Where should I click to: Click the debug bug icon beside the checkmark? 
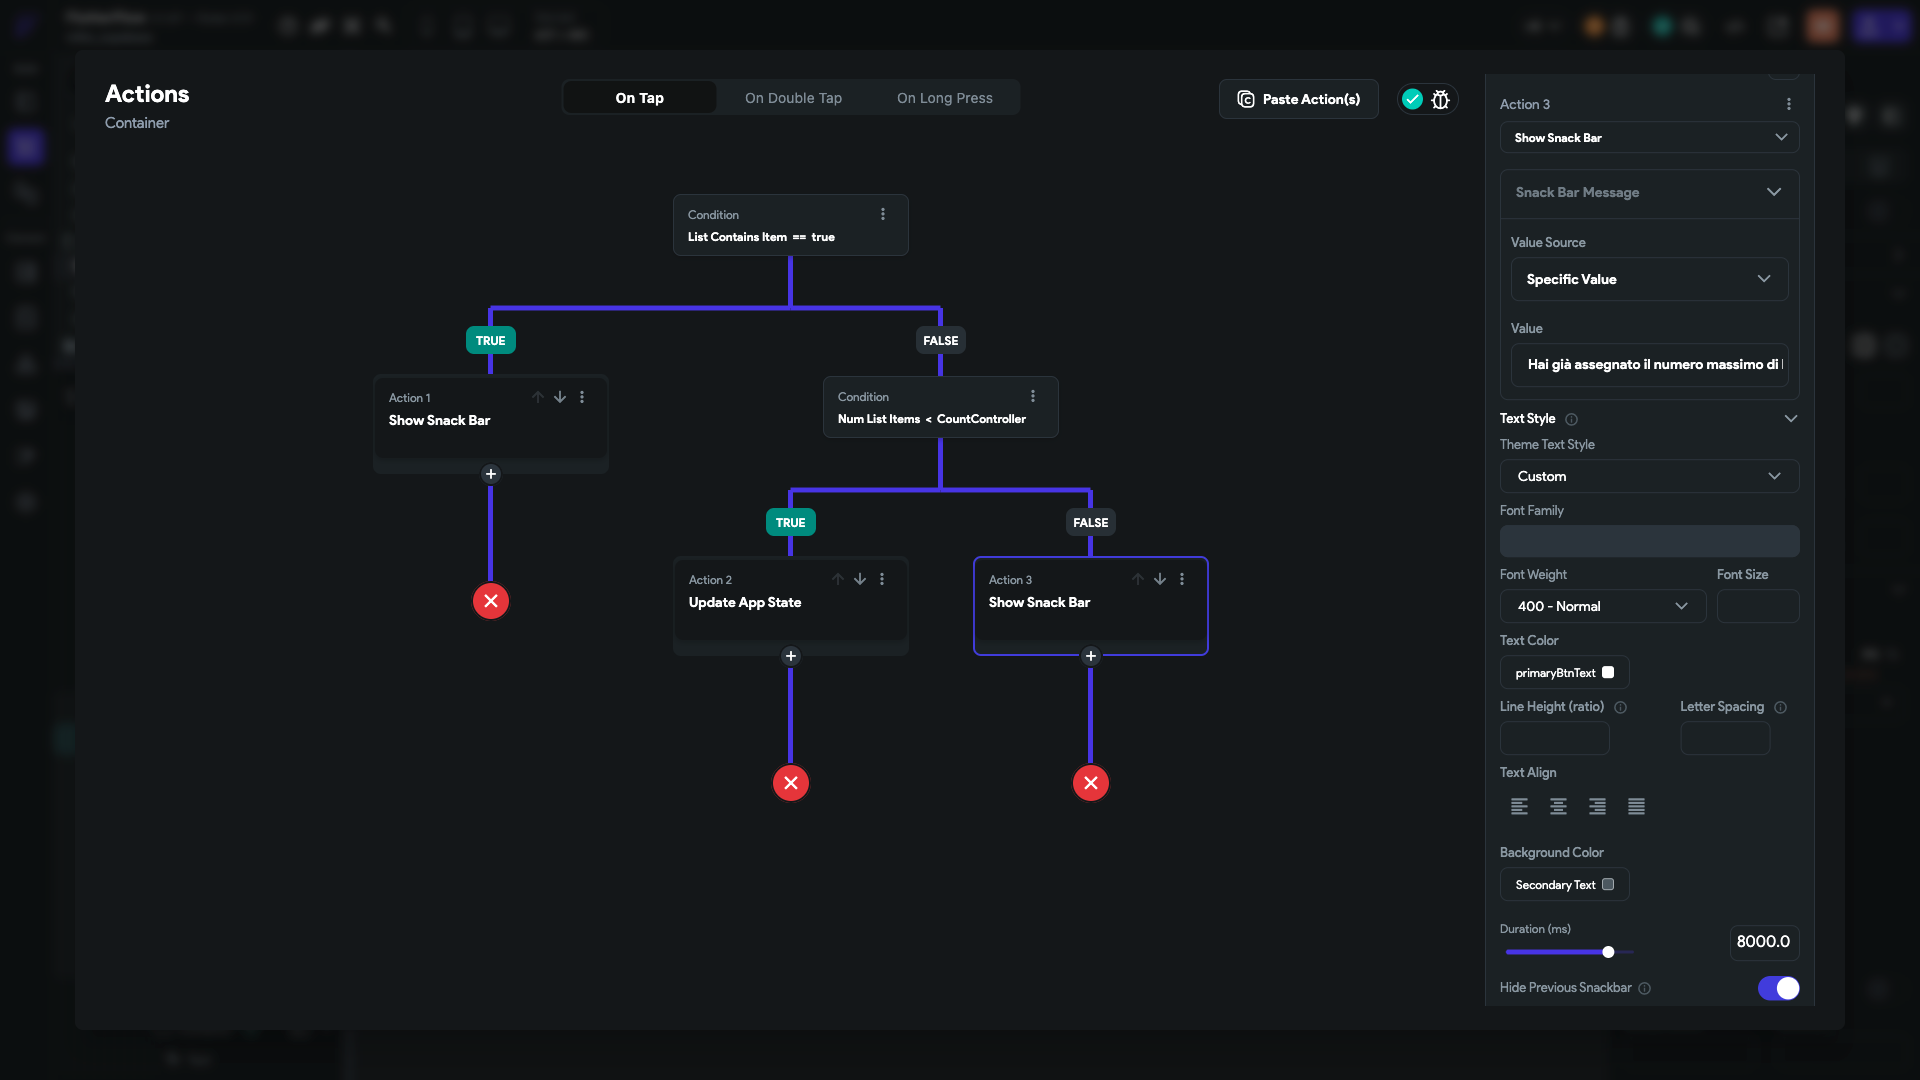(x=1440, y=99)
